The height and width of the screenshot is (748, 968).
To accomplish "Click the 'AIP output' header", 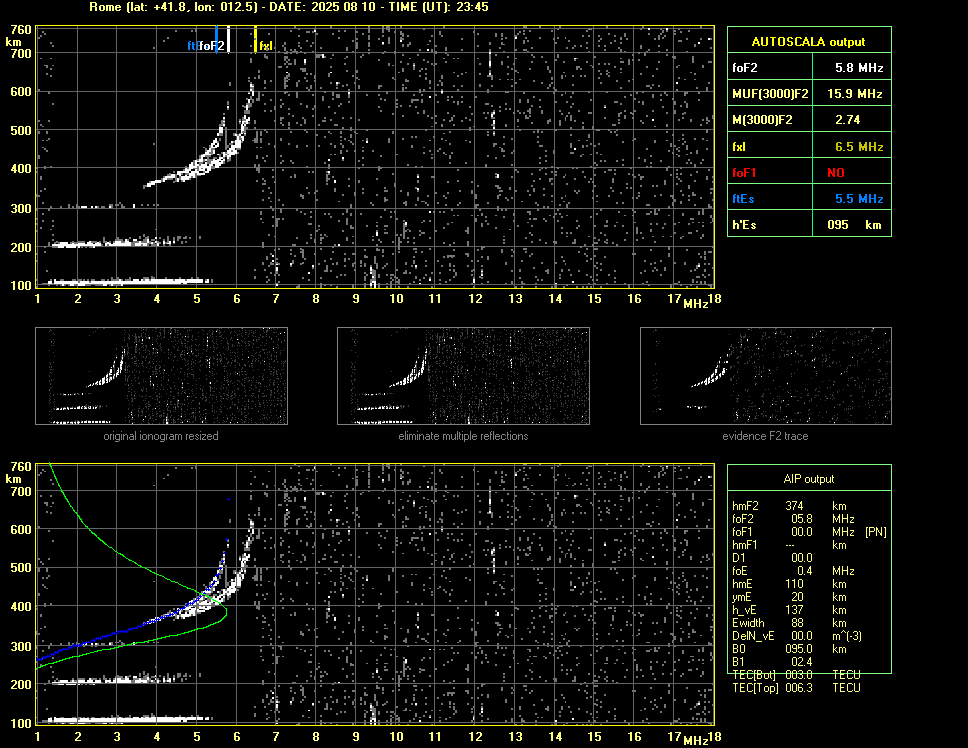I will [x=809, y=479].
